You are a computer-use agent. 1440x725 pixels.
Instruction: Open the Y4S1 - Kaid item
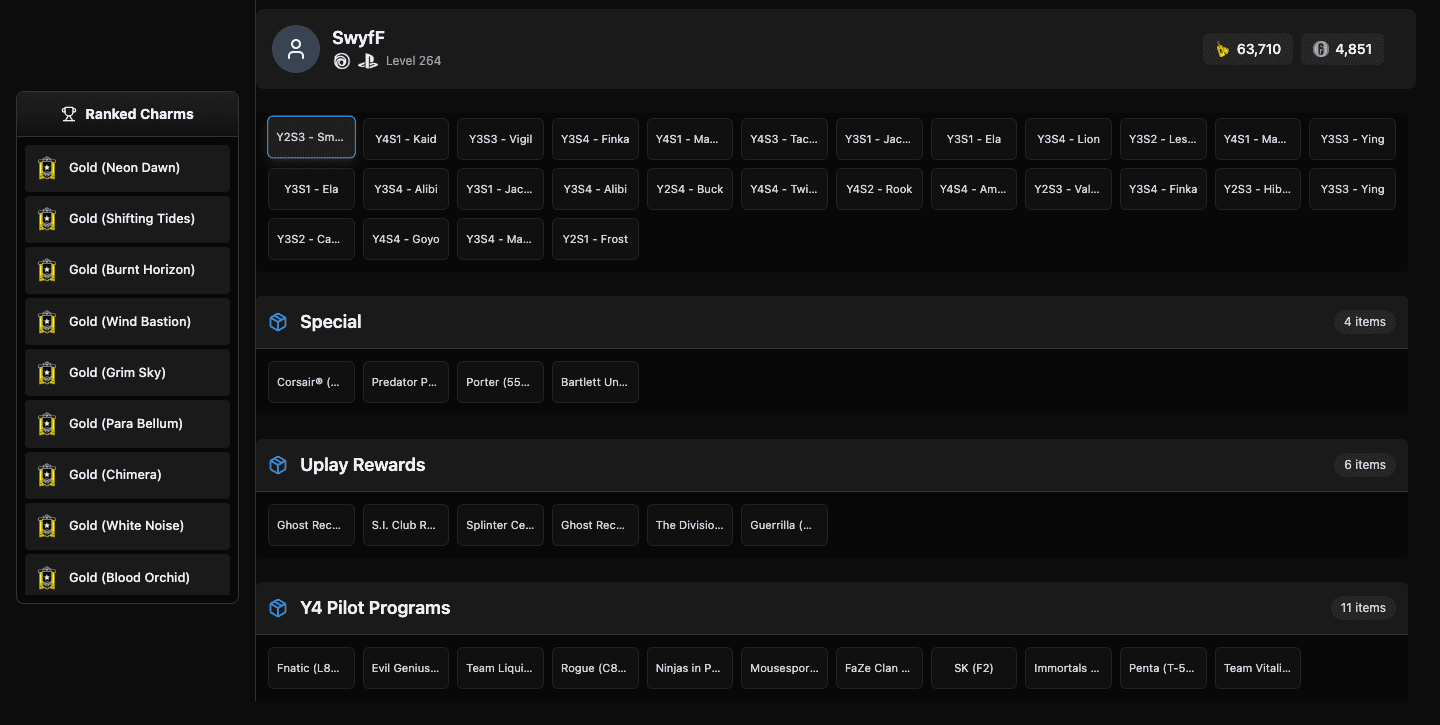pos(405,139)
